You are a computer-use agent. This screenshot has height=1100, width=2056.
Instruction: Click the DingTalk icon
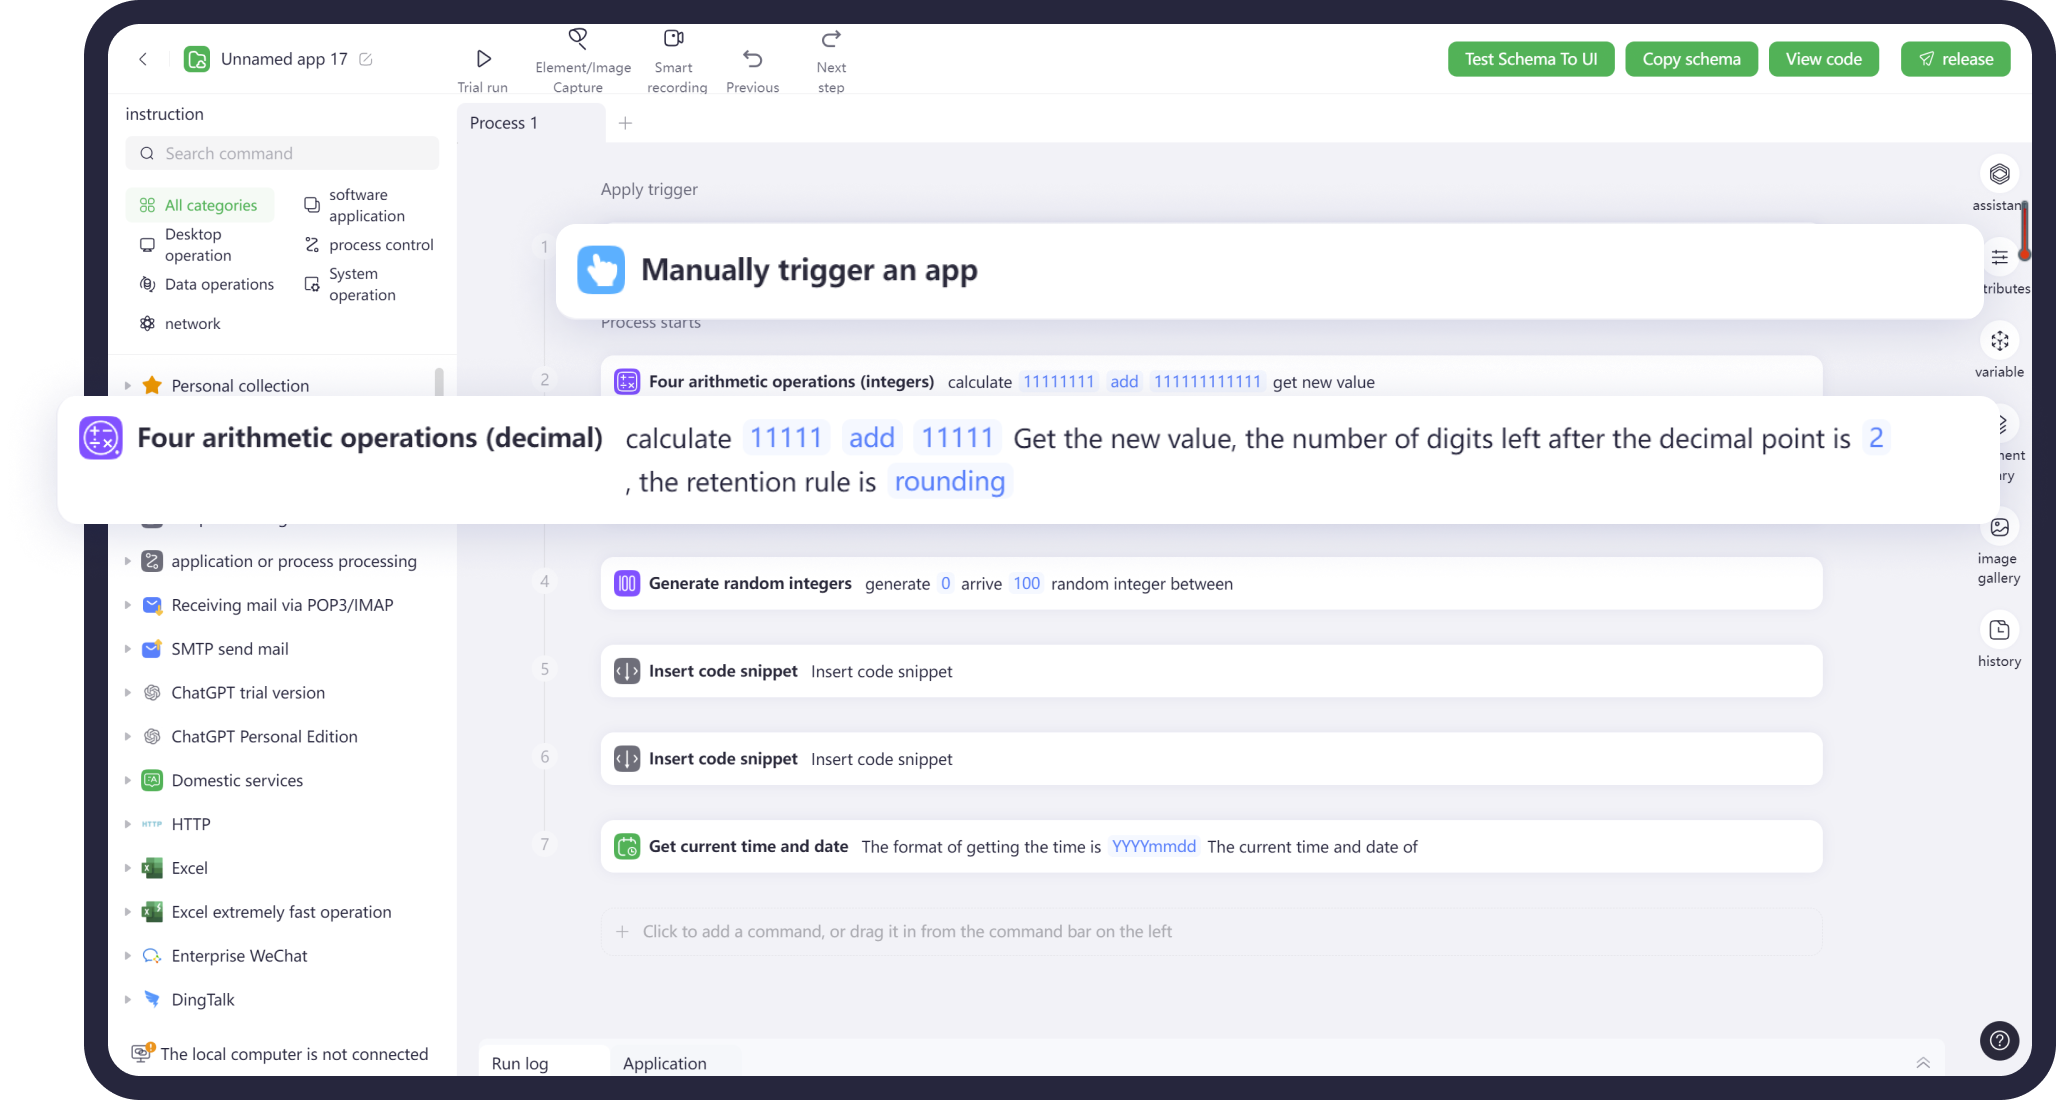click(x=152, y=999)
